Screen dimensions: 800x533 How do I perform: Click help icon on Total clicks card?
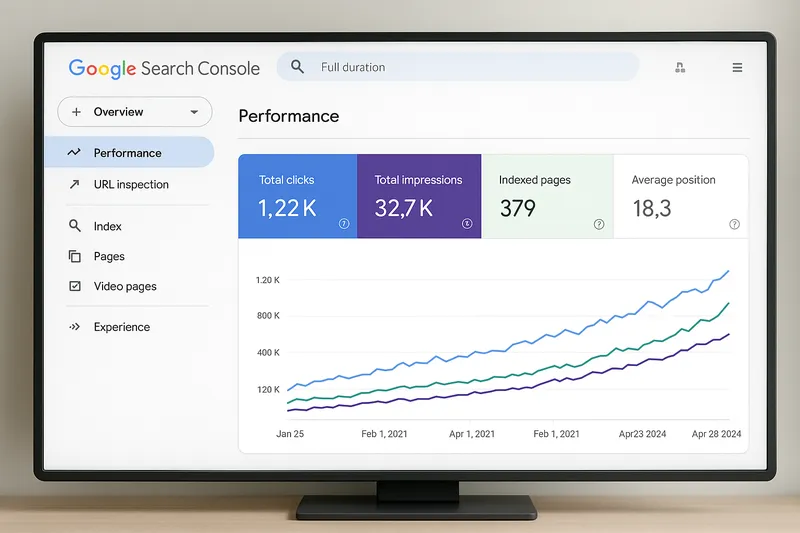coord(344,223)
